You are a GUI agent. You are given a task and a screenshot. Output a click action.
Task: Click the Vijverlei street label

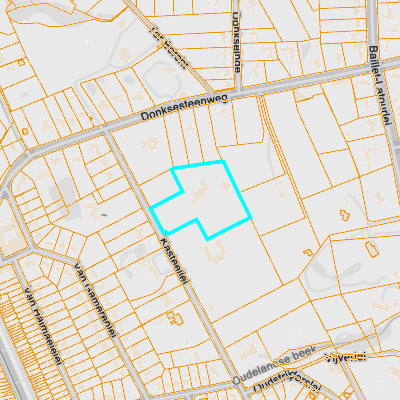pos(345,357)
